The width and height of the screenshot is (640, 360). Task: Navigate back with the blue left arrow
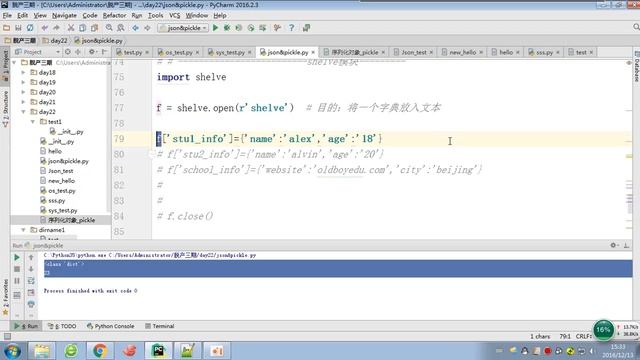click(135, 28)
